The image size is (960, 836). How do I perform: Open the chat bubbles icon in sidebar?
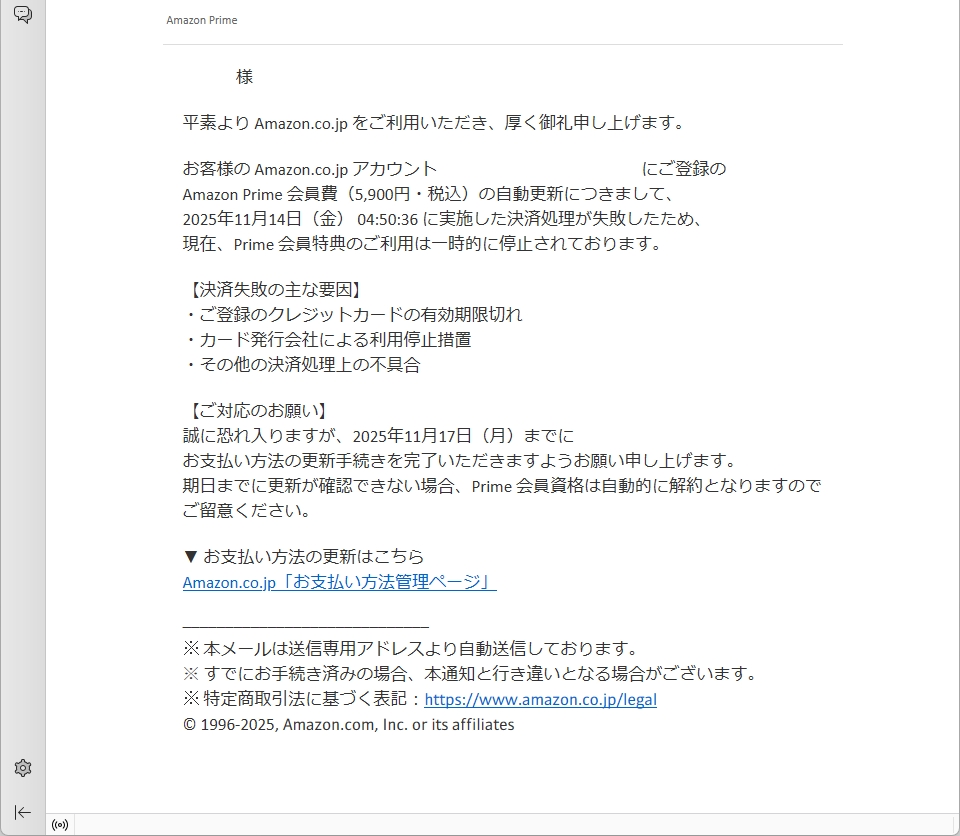22,15
